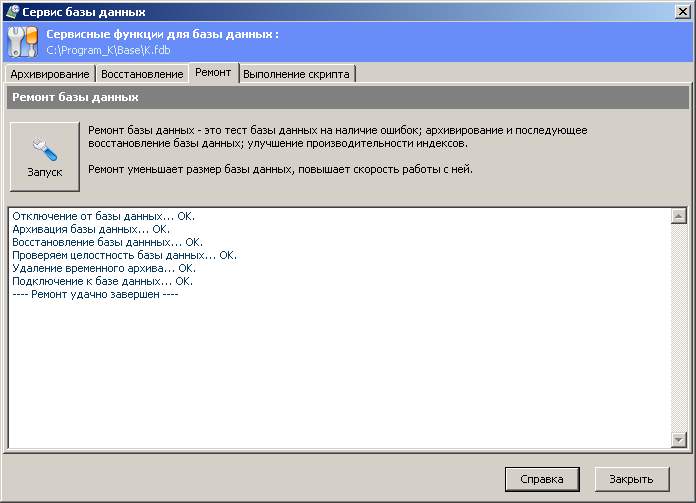
Task: Click the Закрыть button
Action: coord(631,479)
